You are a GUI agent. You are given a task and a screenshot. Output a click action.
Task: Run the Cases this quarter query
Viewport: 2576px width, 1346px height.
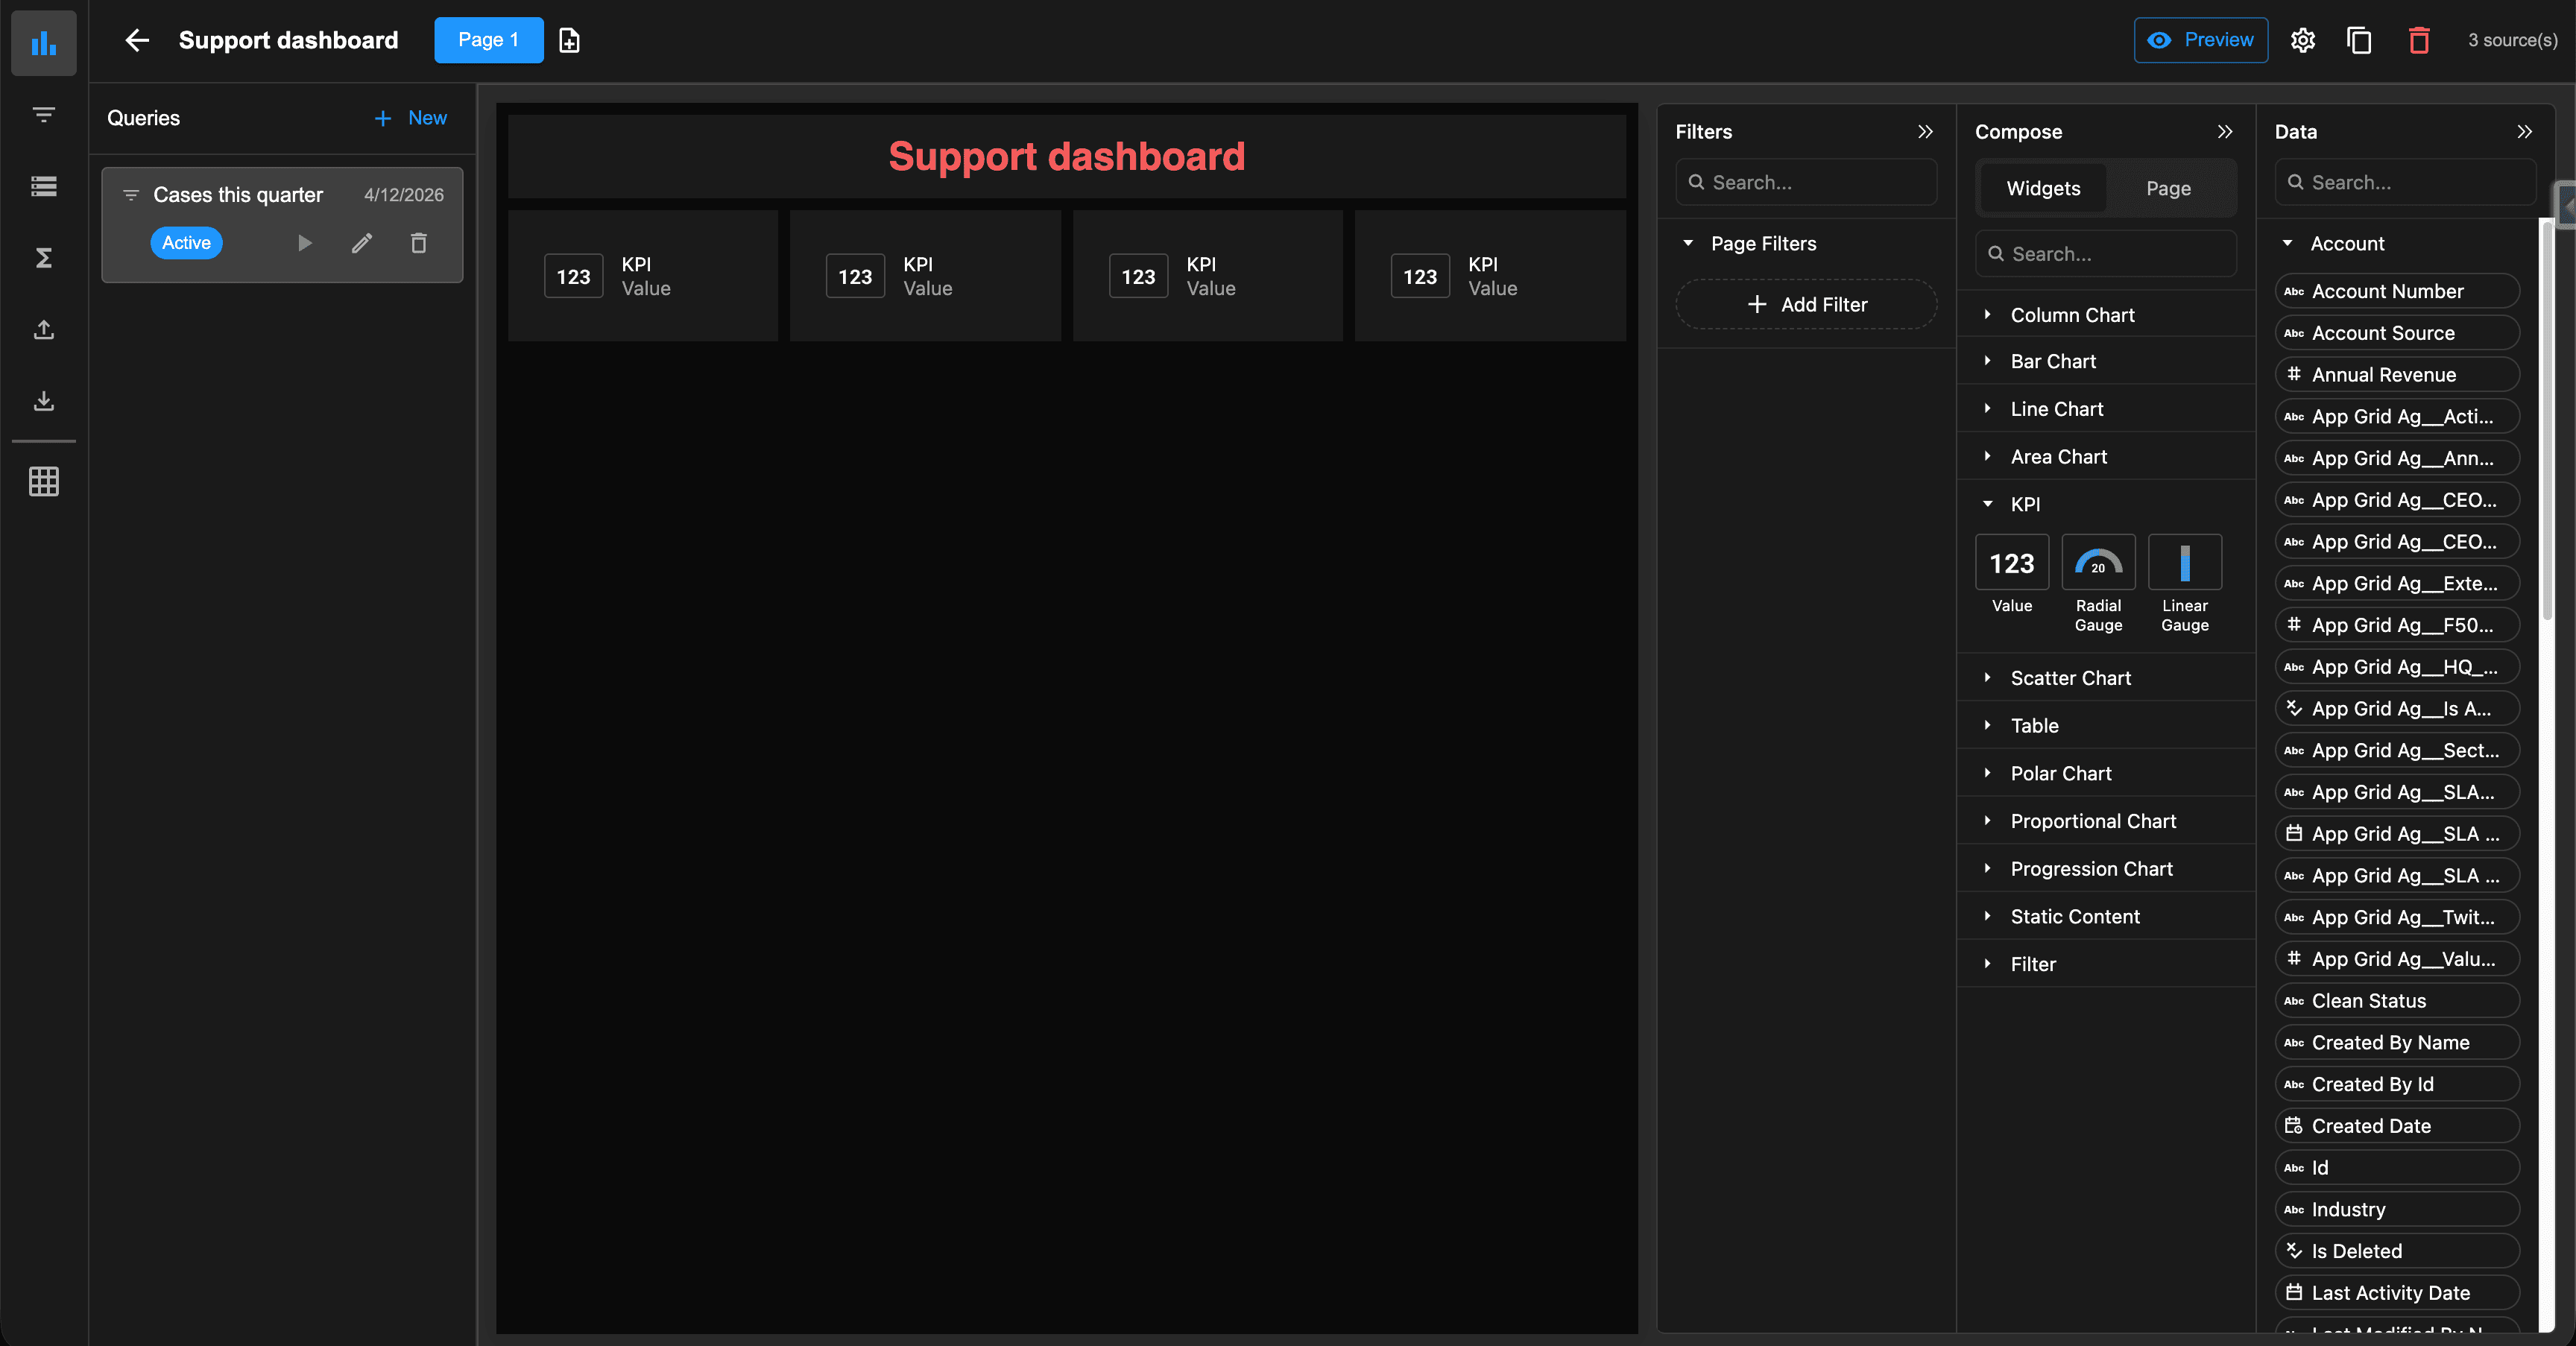click(305, 243)
